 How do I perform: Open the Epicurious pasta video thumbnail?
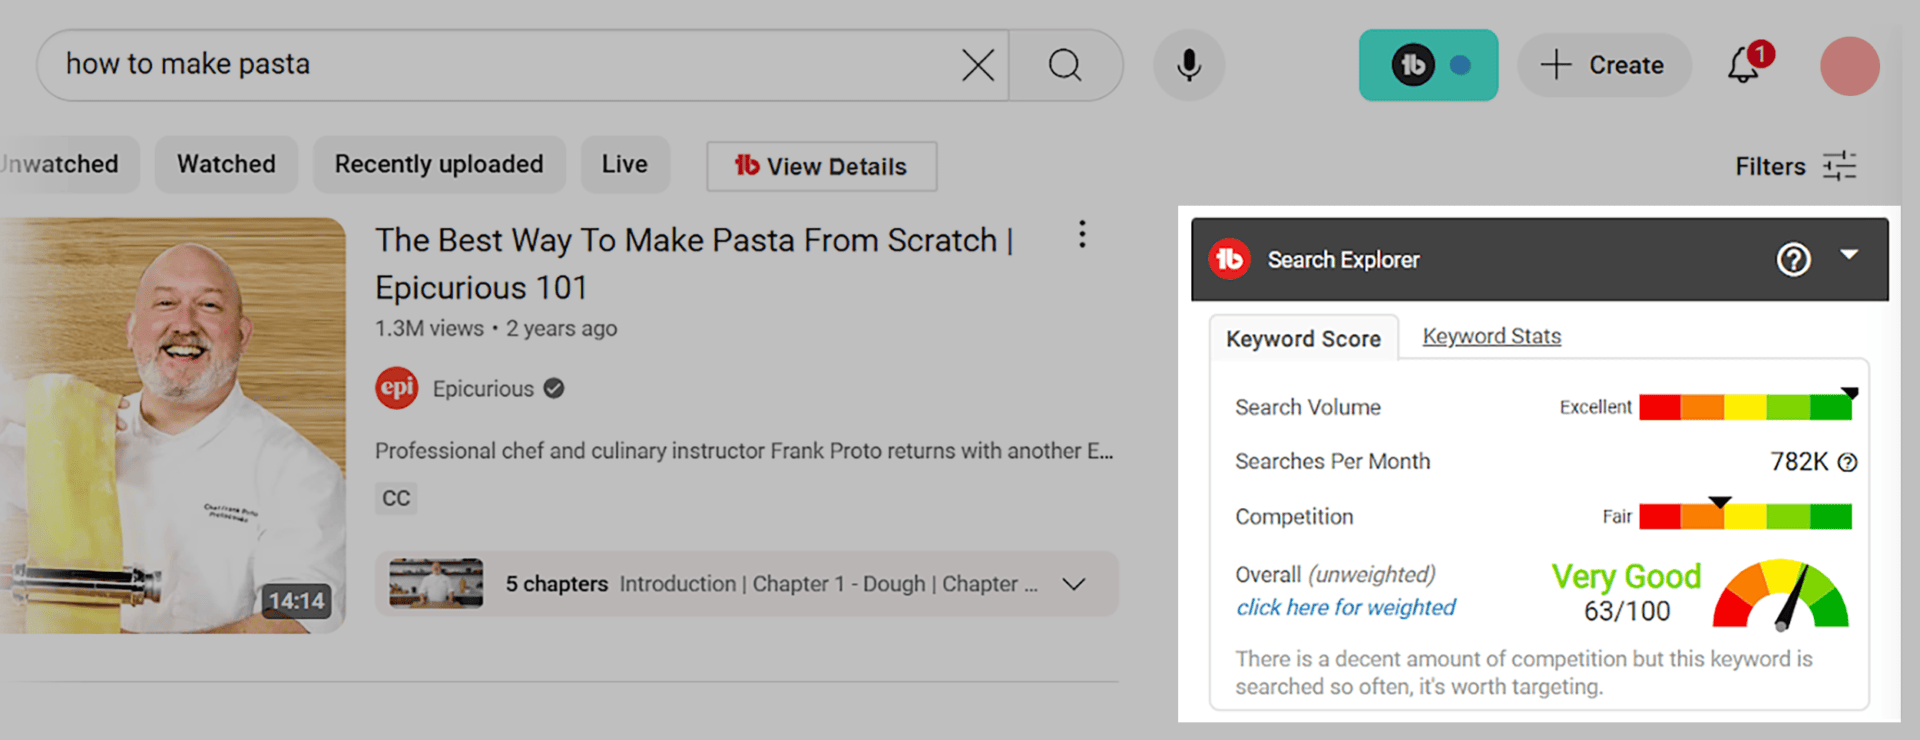172,425
